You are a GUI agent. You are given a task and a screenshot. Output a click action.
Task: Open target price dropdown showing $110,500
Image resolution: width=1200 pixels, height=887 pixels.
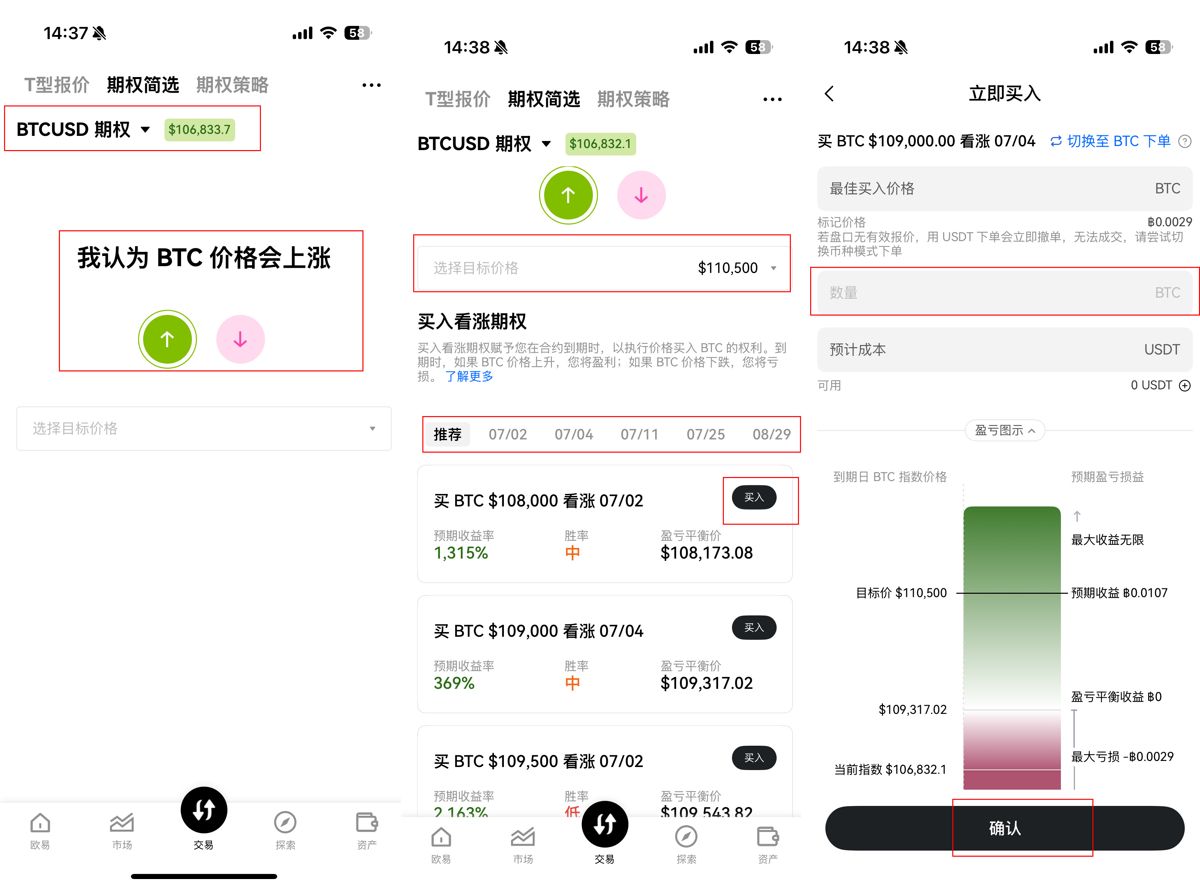click(603, 268)
